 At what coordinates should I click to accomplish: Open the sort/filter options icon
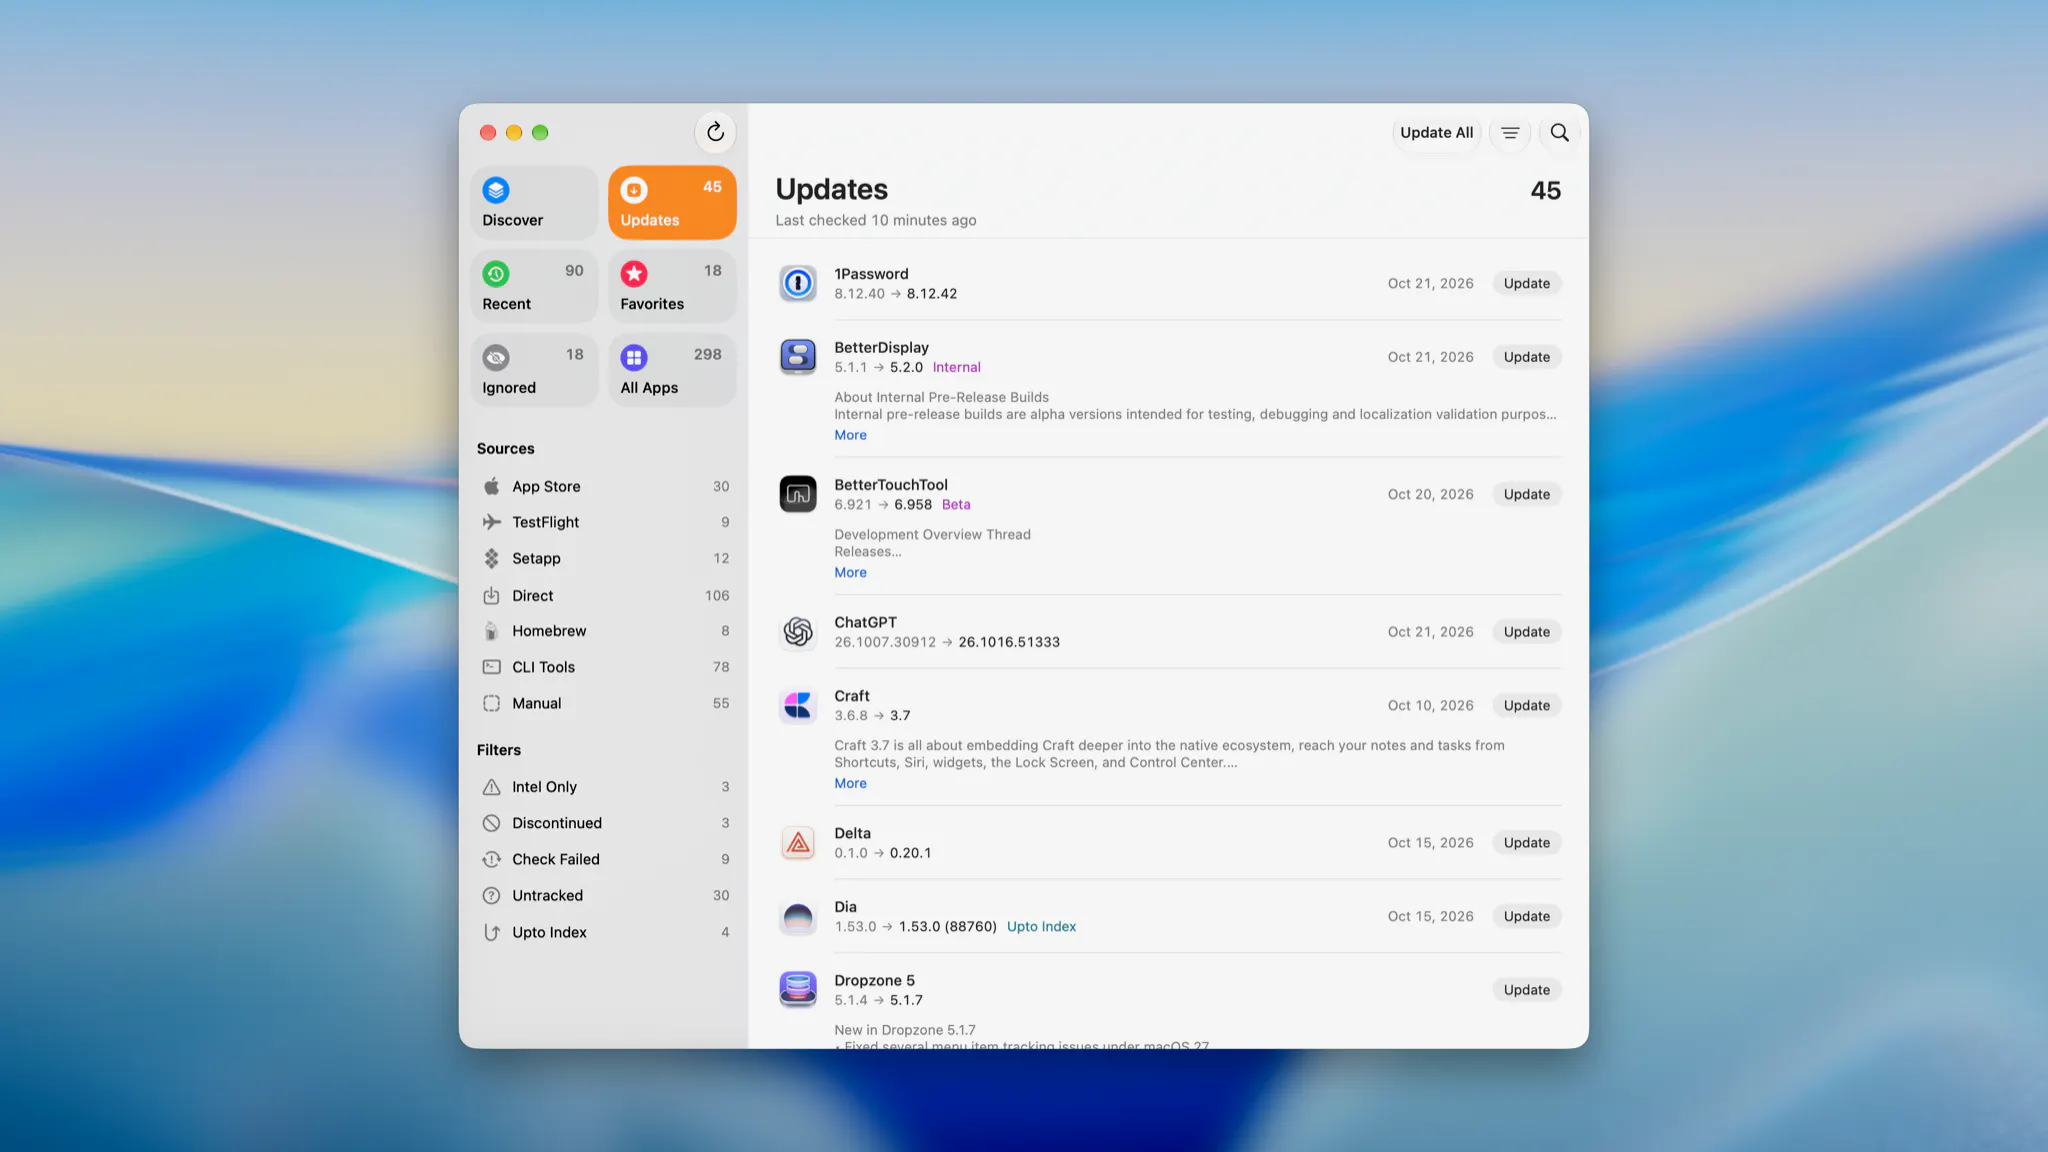1510,132
